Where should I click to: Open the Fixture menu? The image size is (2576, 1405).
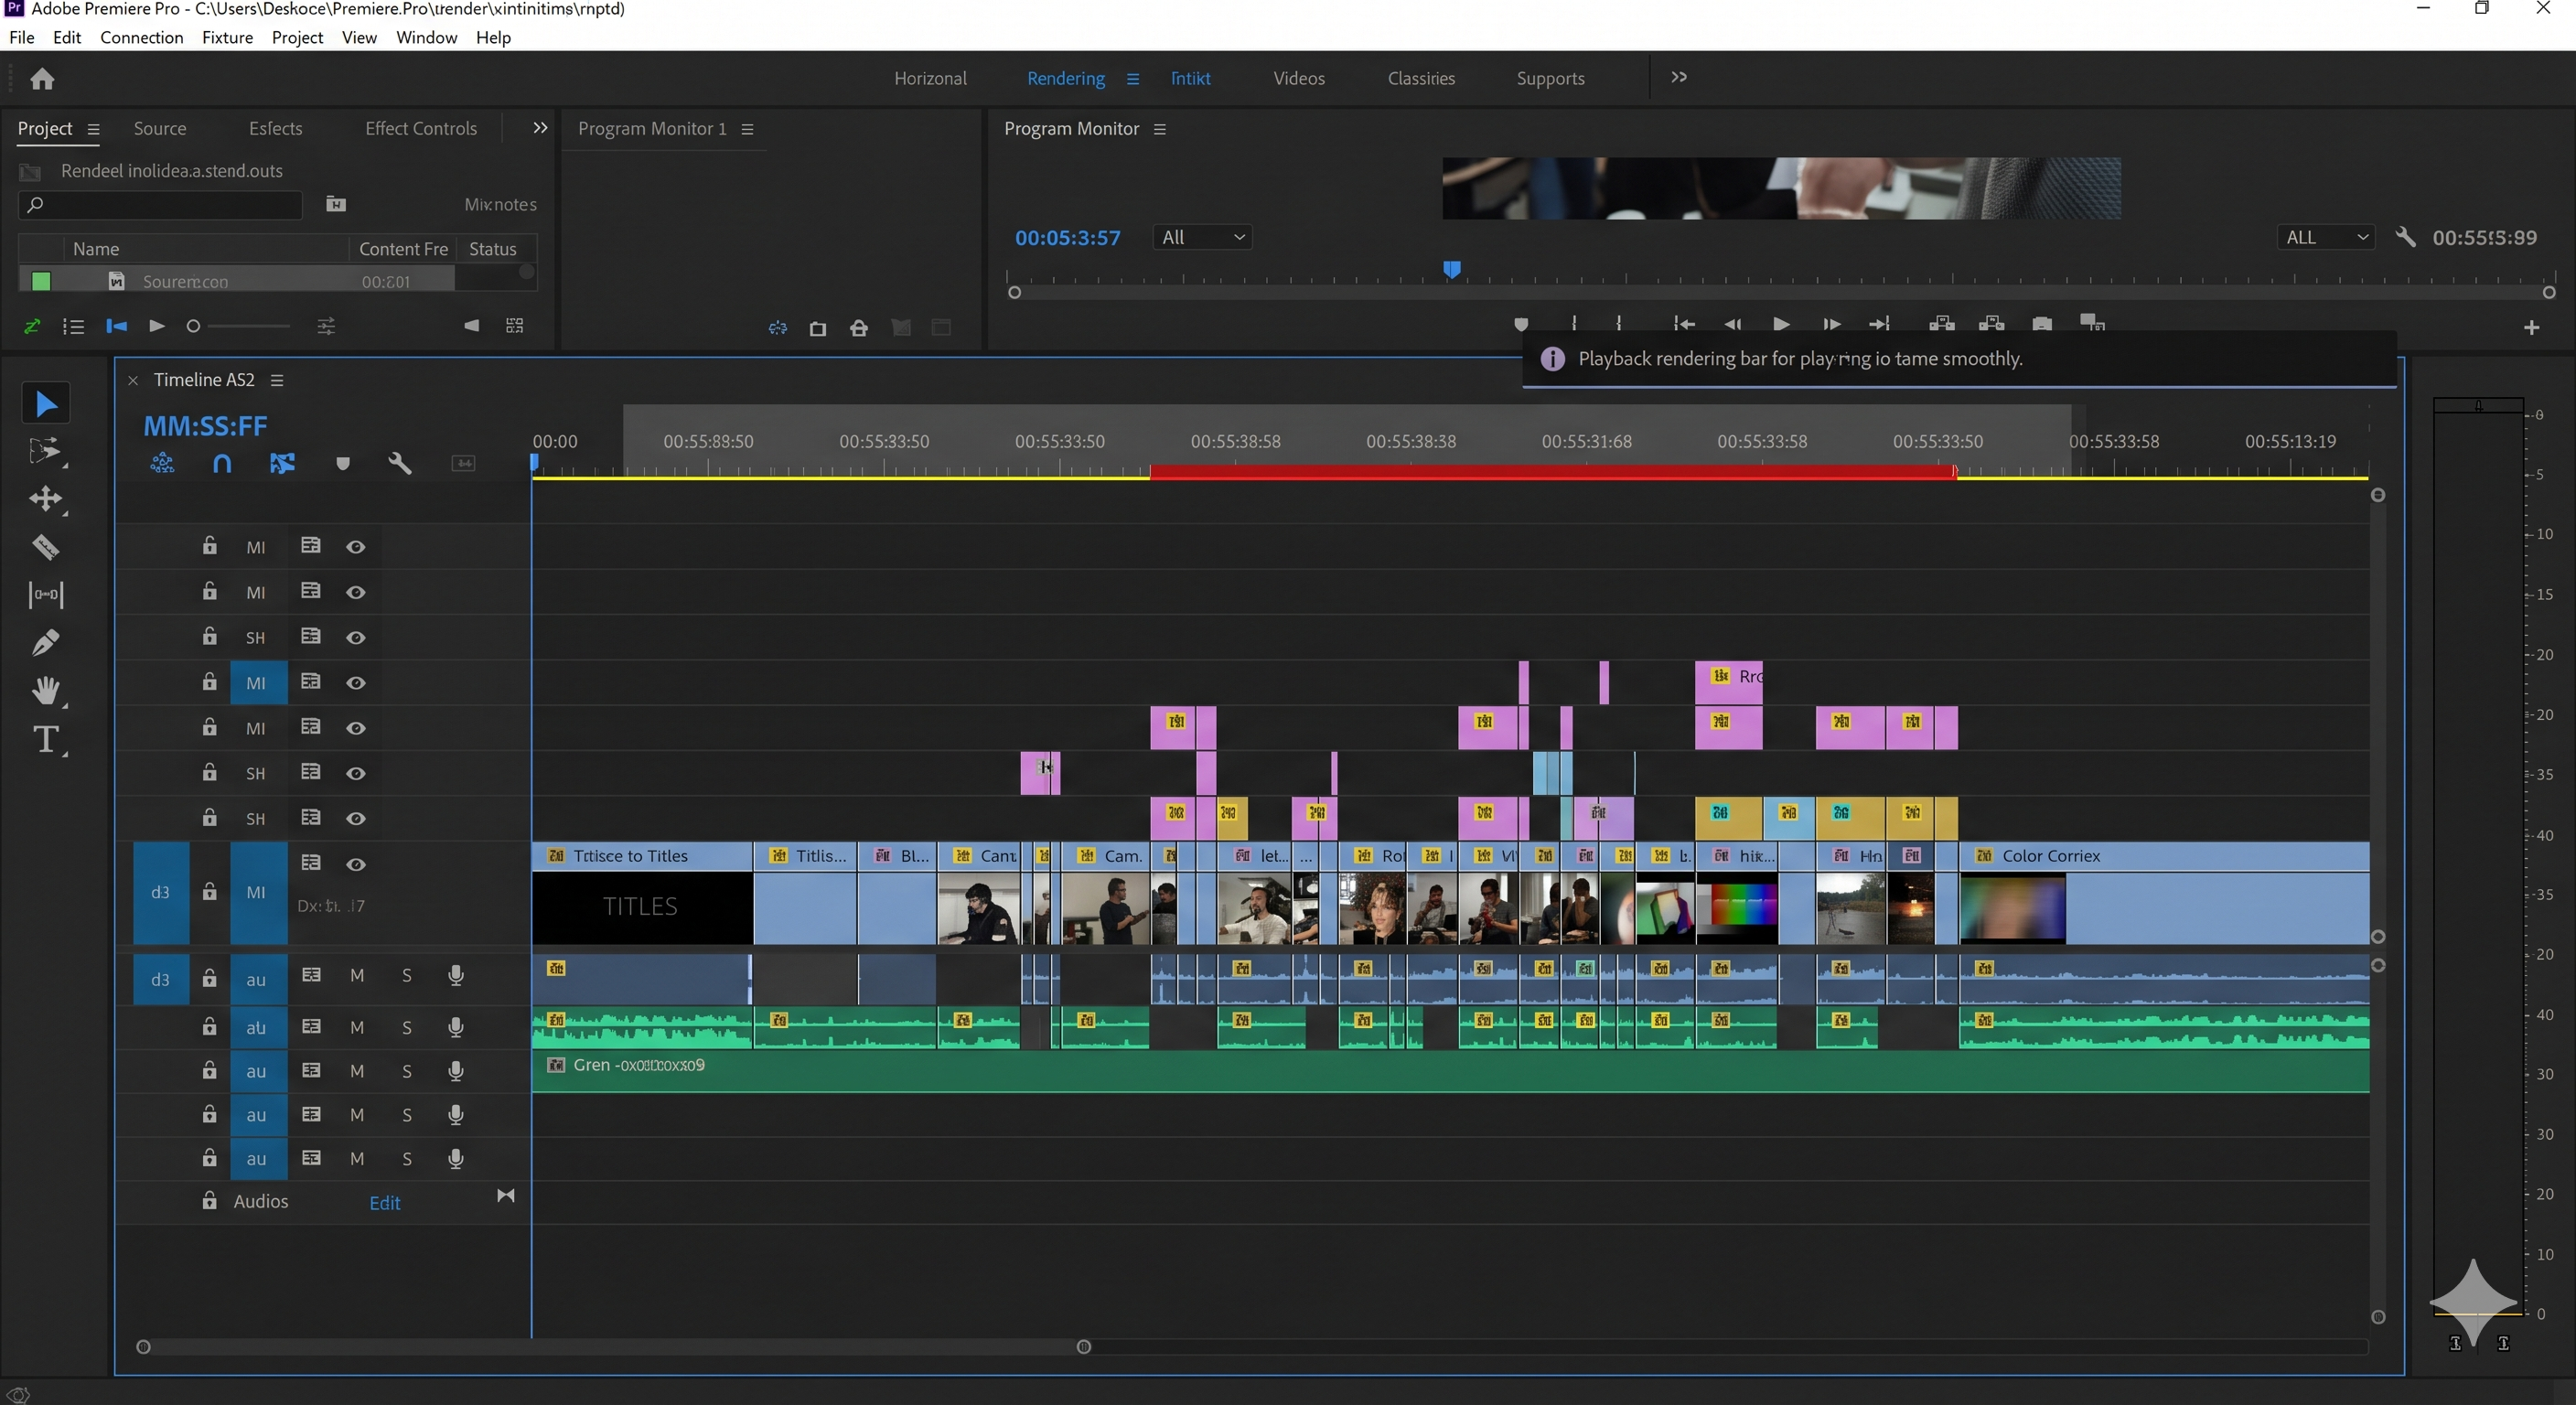coord(227,37)
